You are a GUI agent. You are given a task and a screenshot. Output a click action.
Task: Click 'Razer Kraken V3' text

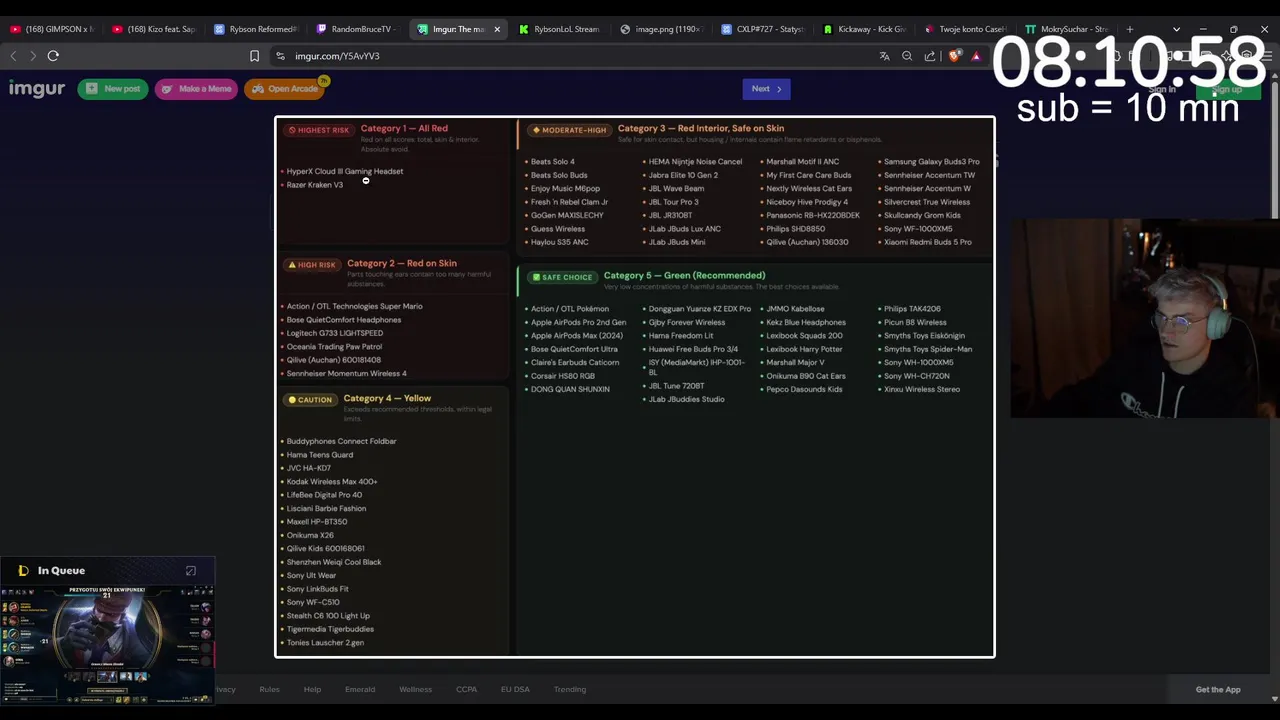[315, 185]
